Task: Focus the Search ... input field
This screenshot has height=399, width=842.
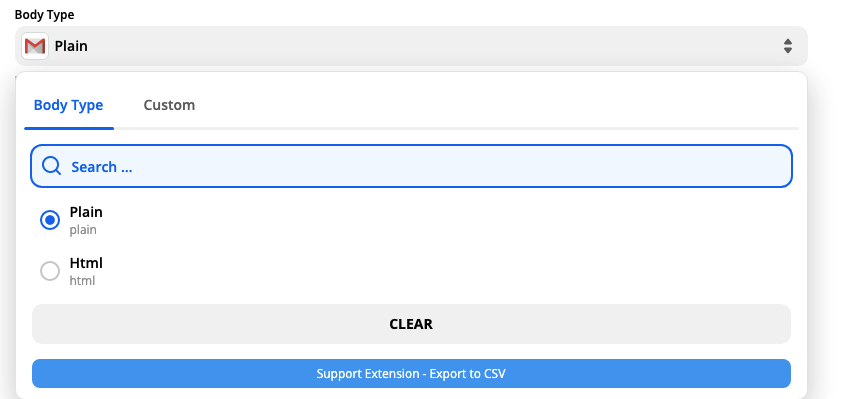Action: [x=411, y=166]
